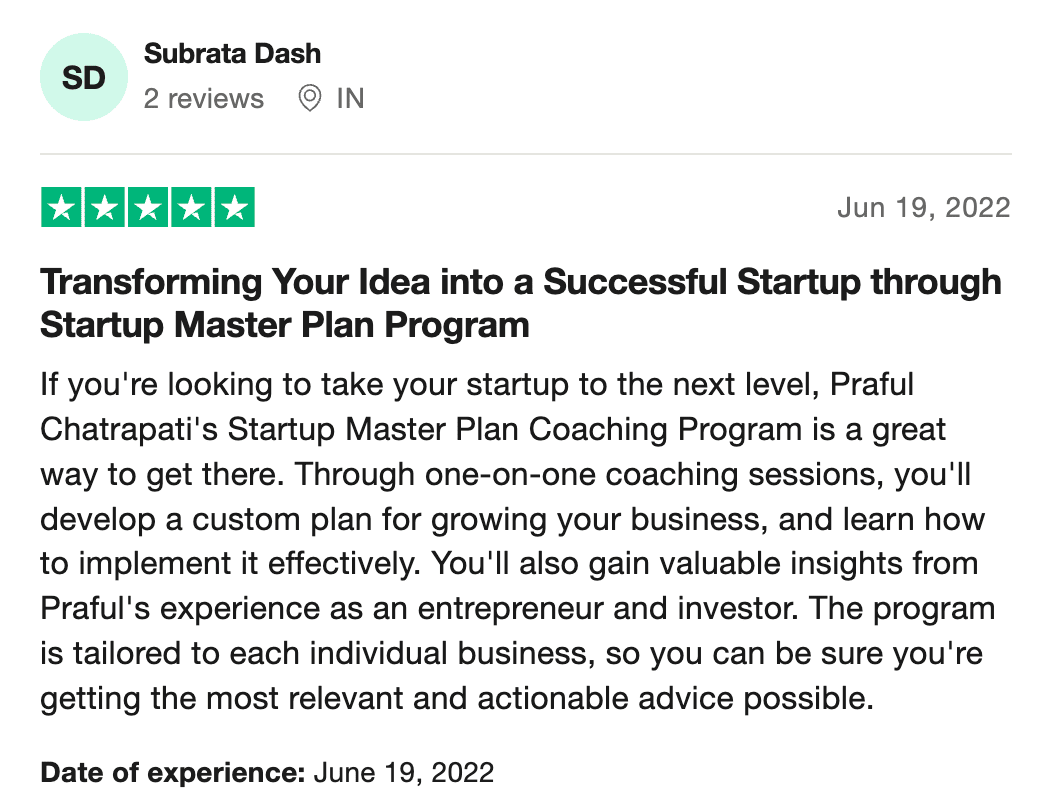Click the third green star
The height and width of the screenshot is (810, 1050).
[x=148, y=208]
